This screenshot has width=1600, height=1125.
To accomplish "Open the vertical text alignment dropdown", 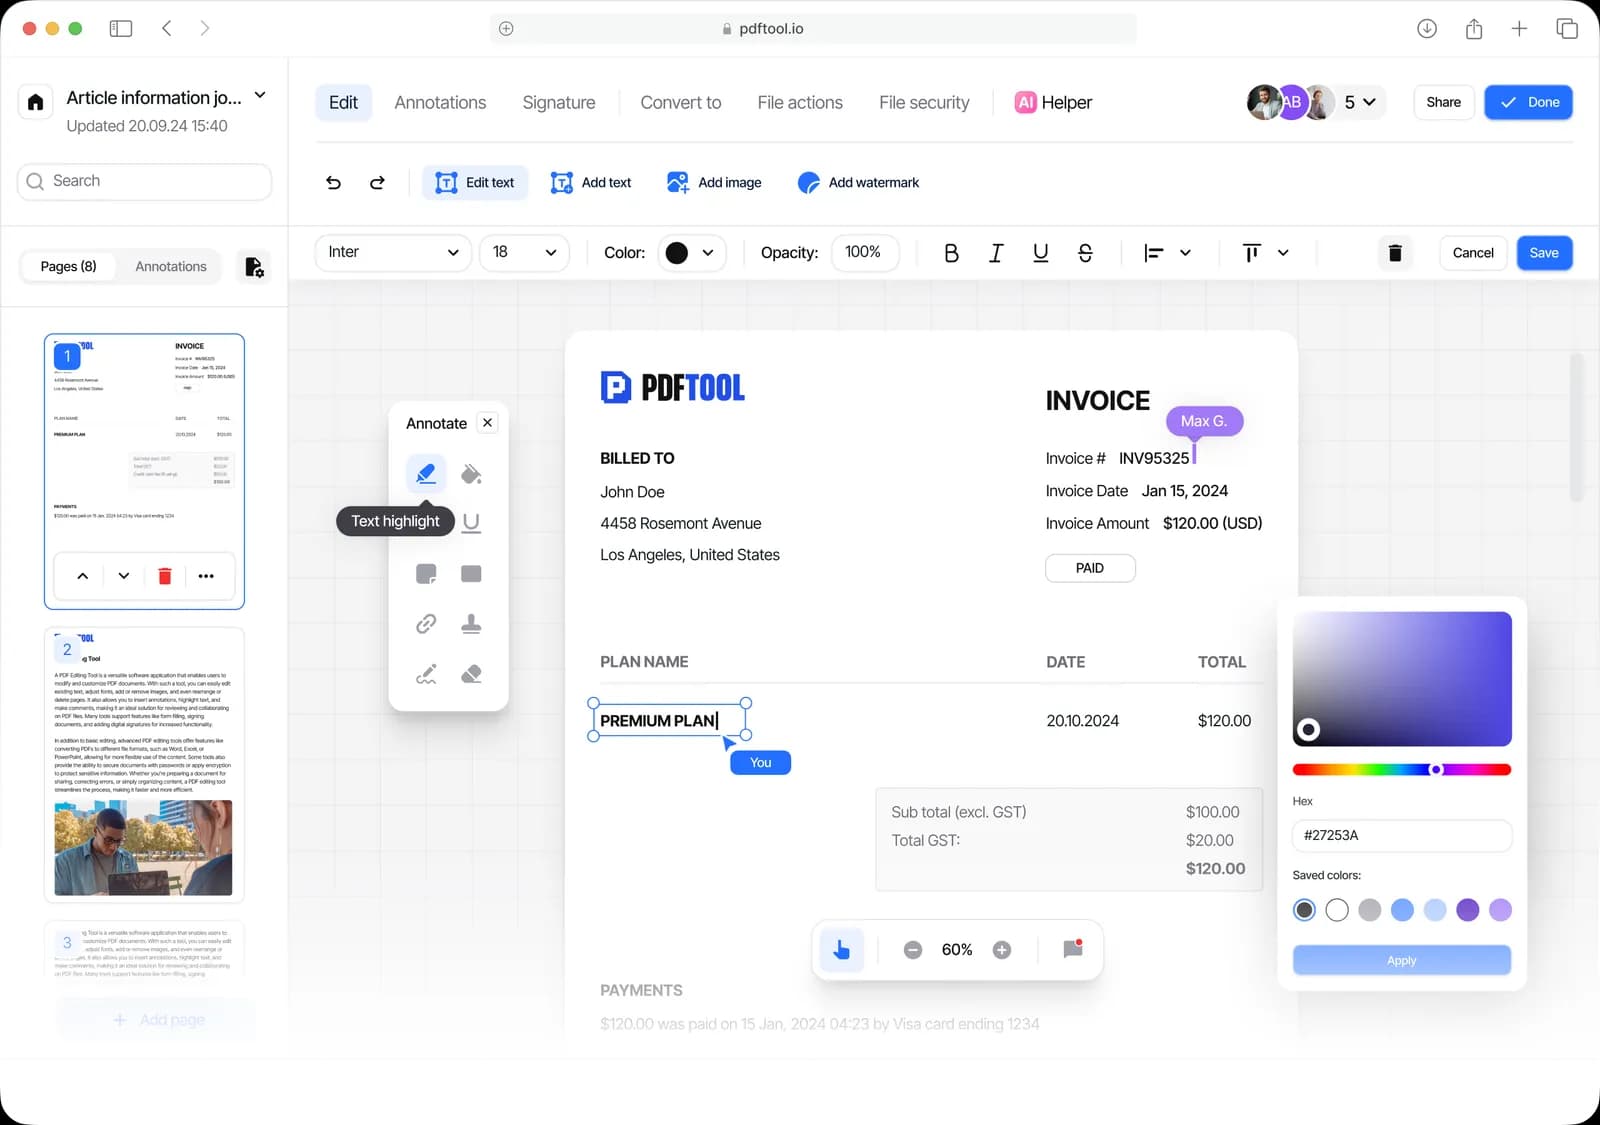I will 1264,253.
